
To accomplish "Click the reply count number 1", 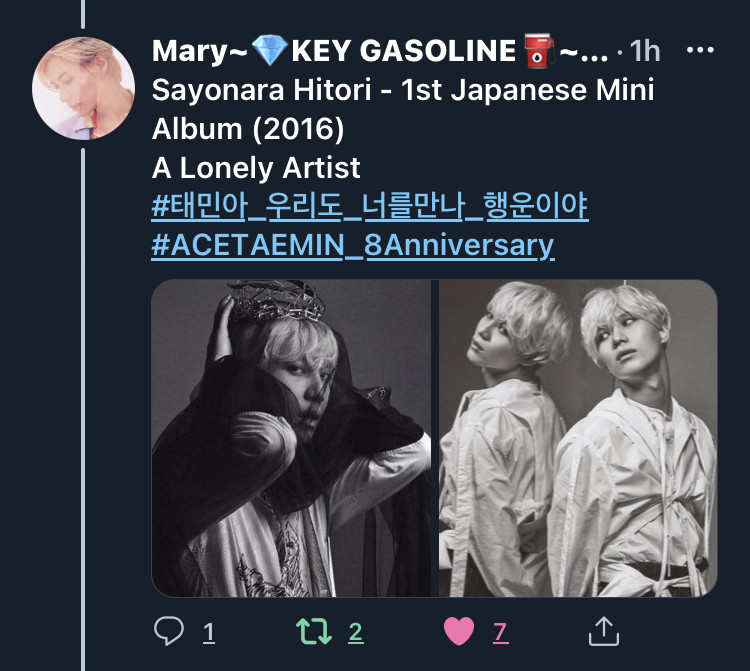I will (209, 632).
